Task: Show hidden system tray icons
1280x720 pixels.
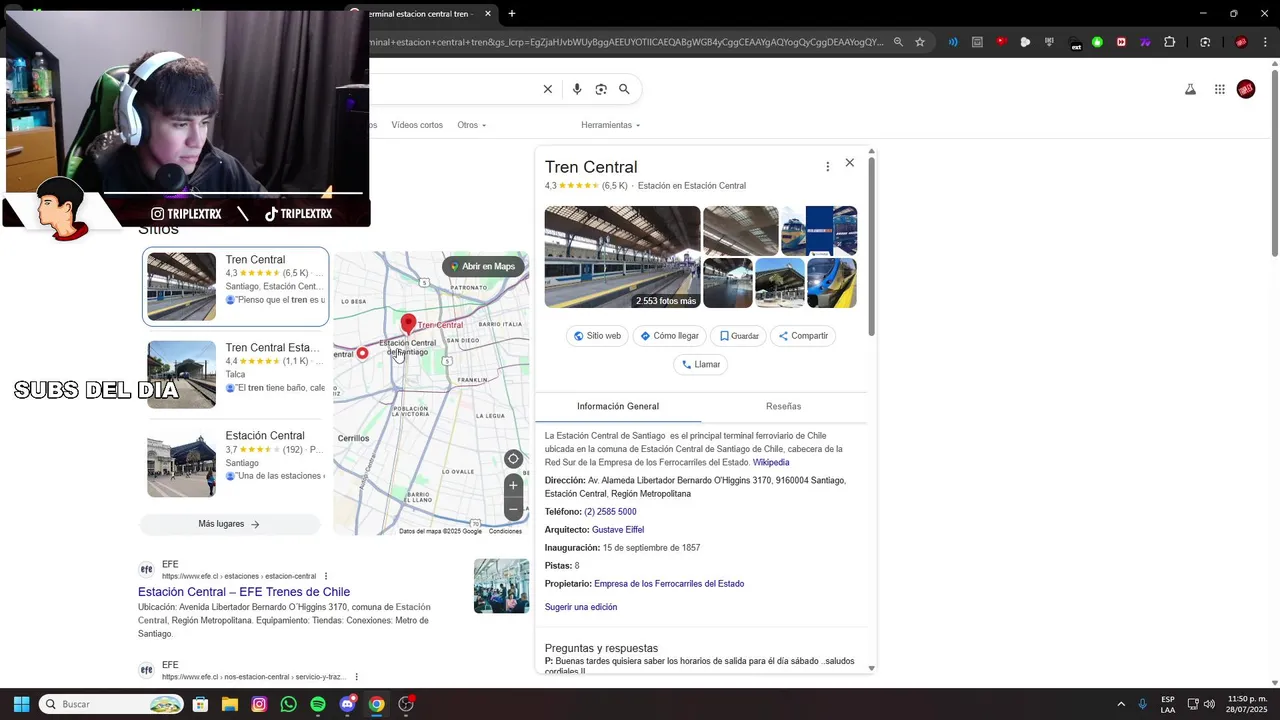Action: [x=1121, y=704]
